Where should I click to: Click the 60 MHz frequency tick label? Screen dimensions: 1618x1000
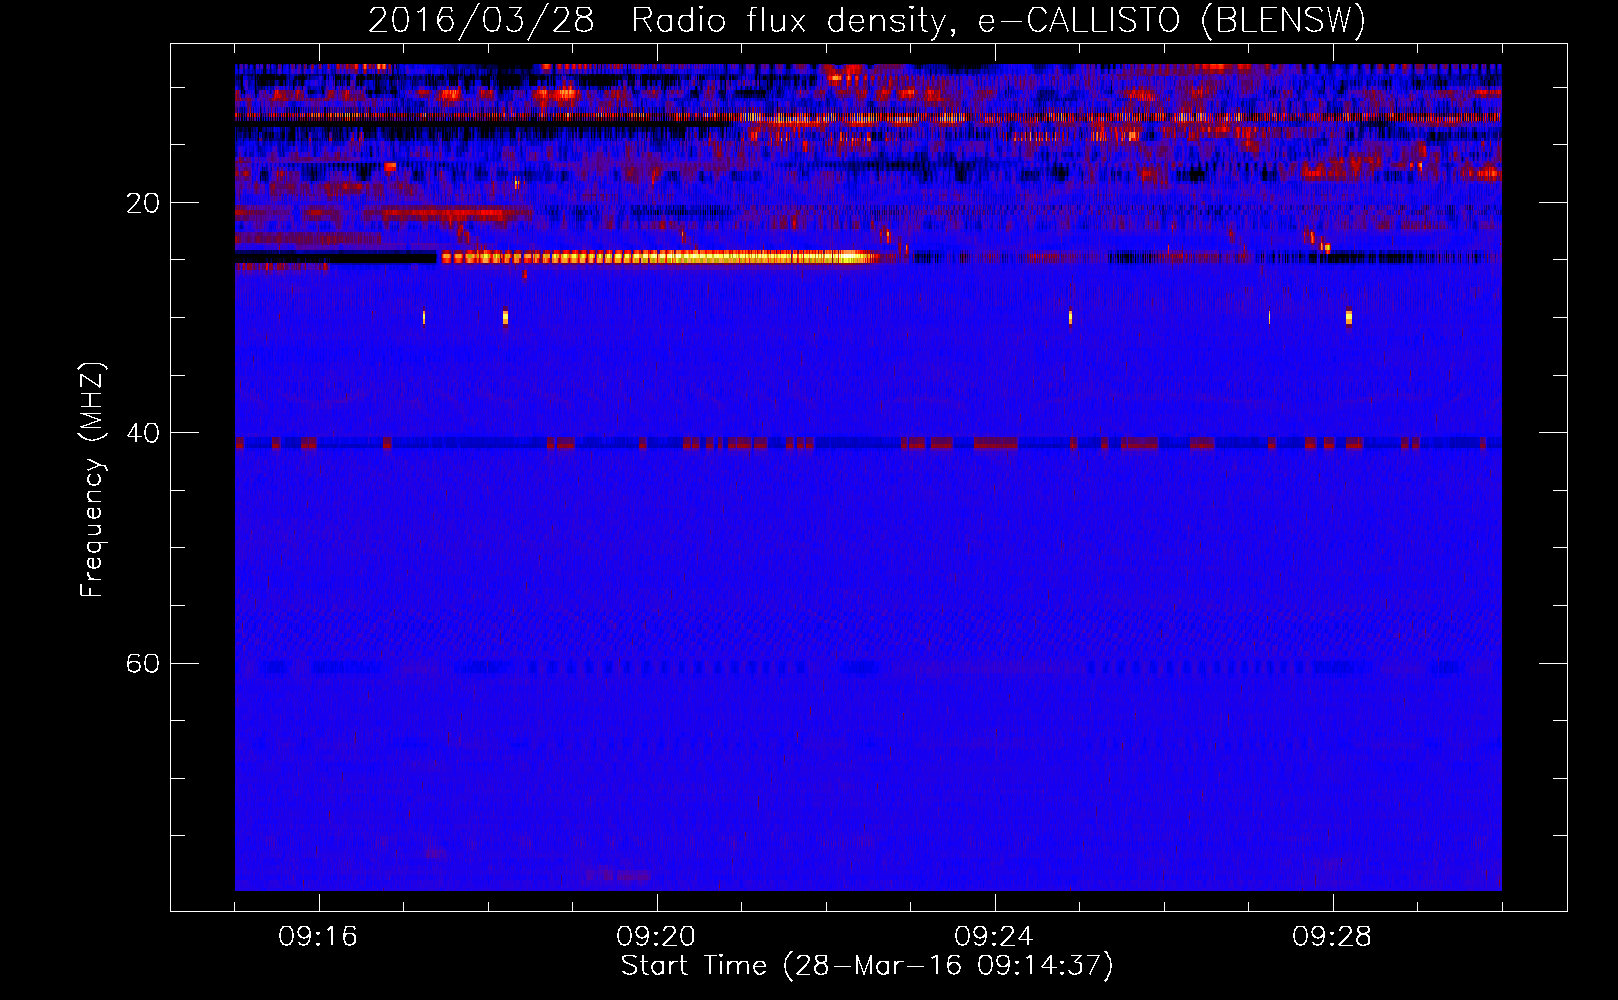pos(143,663)
